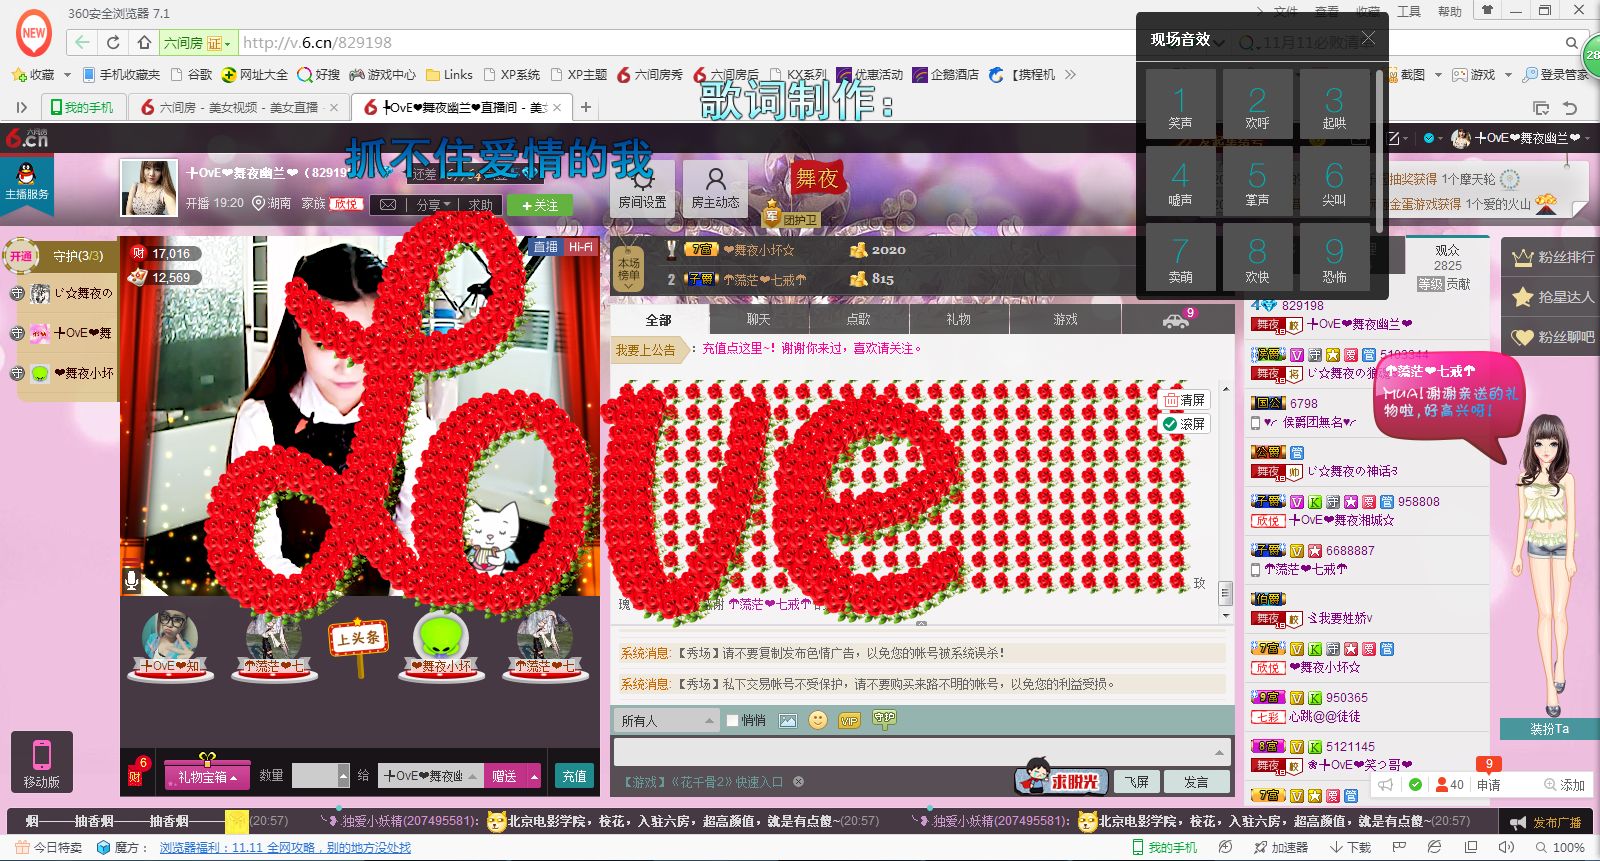Open the smiley emoji picker

(x=818, y=720)
